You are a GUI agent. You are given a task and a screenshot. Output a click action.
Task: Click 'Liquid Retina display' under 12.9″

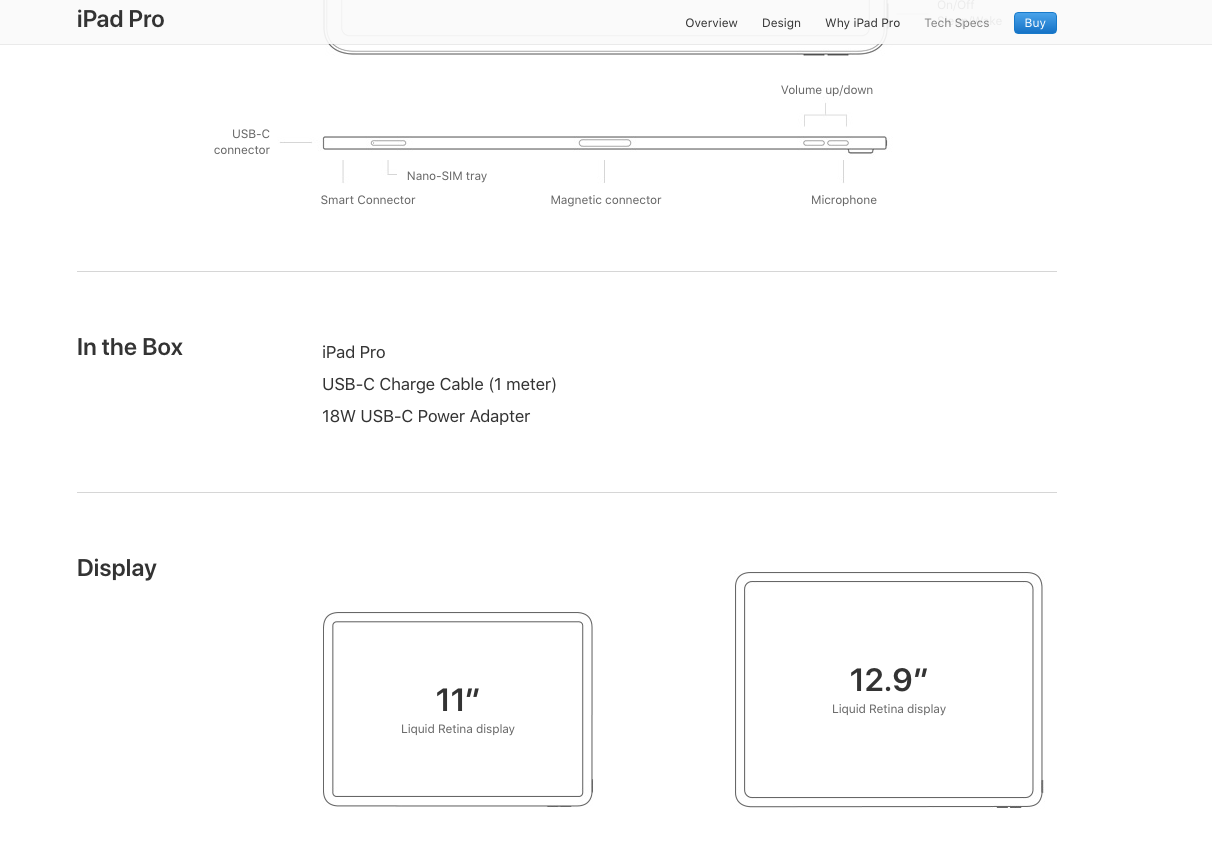click(889, 709)
